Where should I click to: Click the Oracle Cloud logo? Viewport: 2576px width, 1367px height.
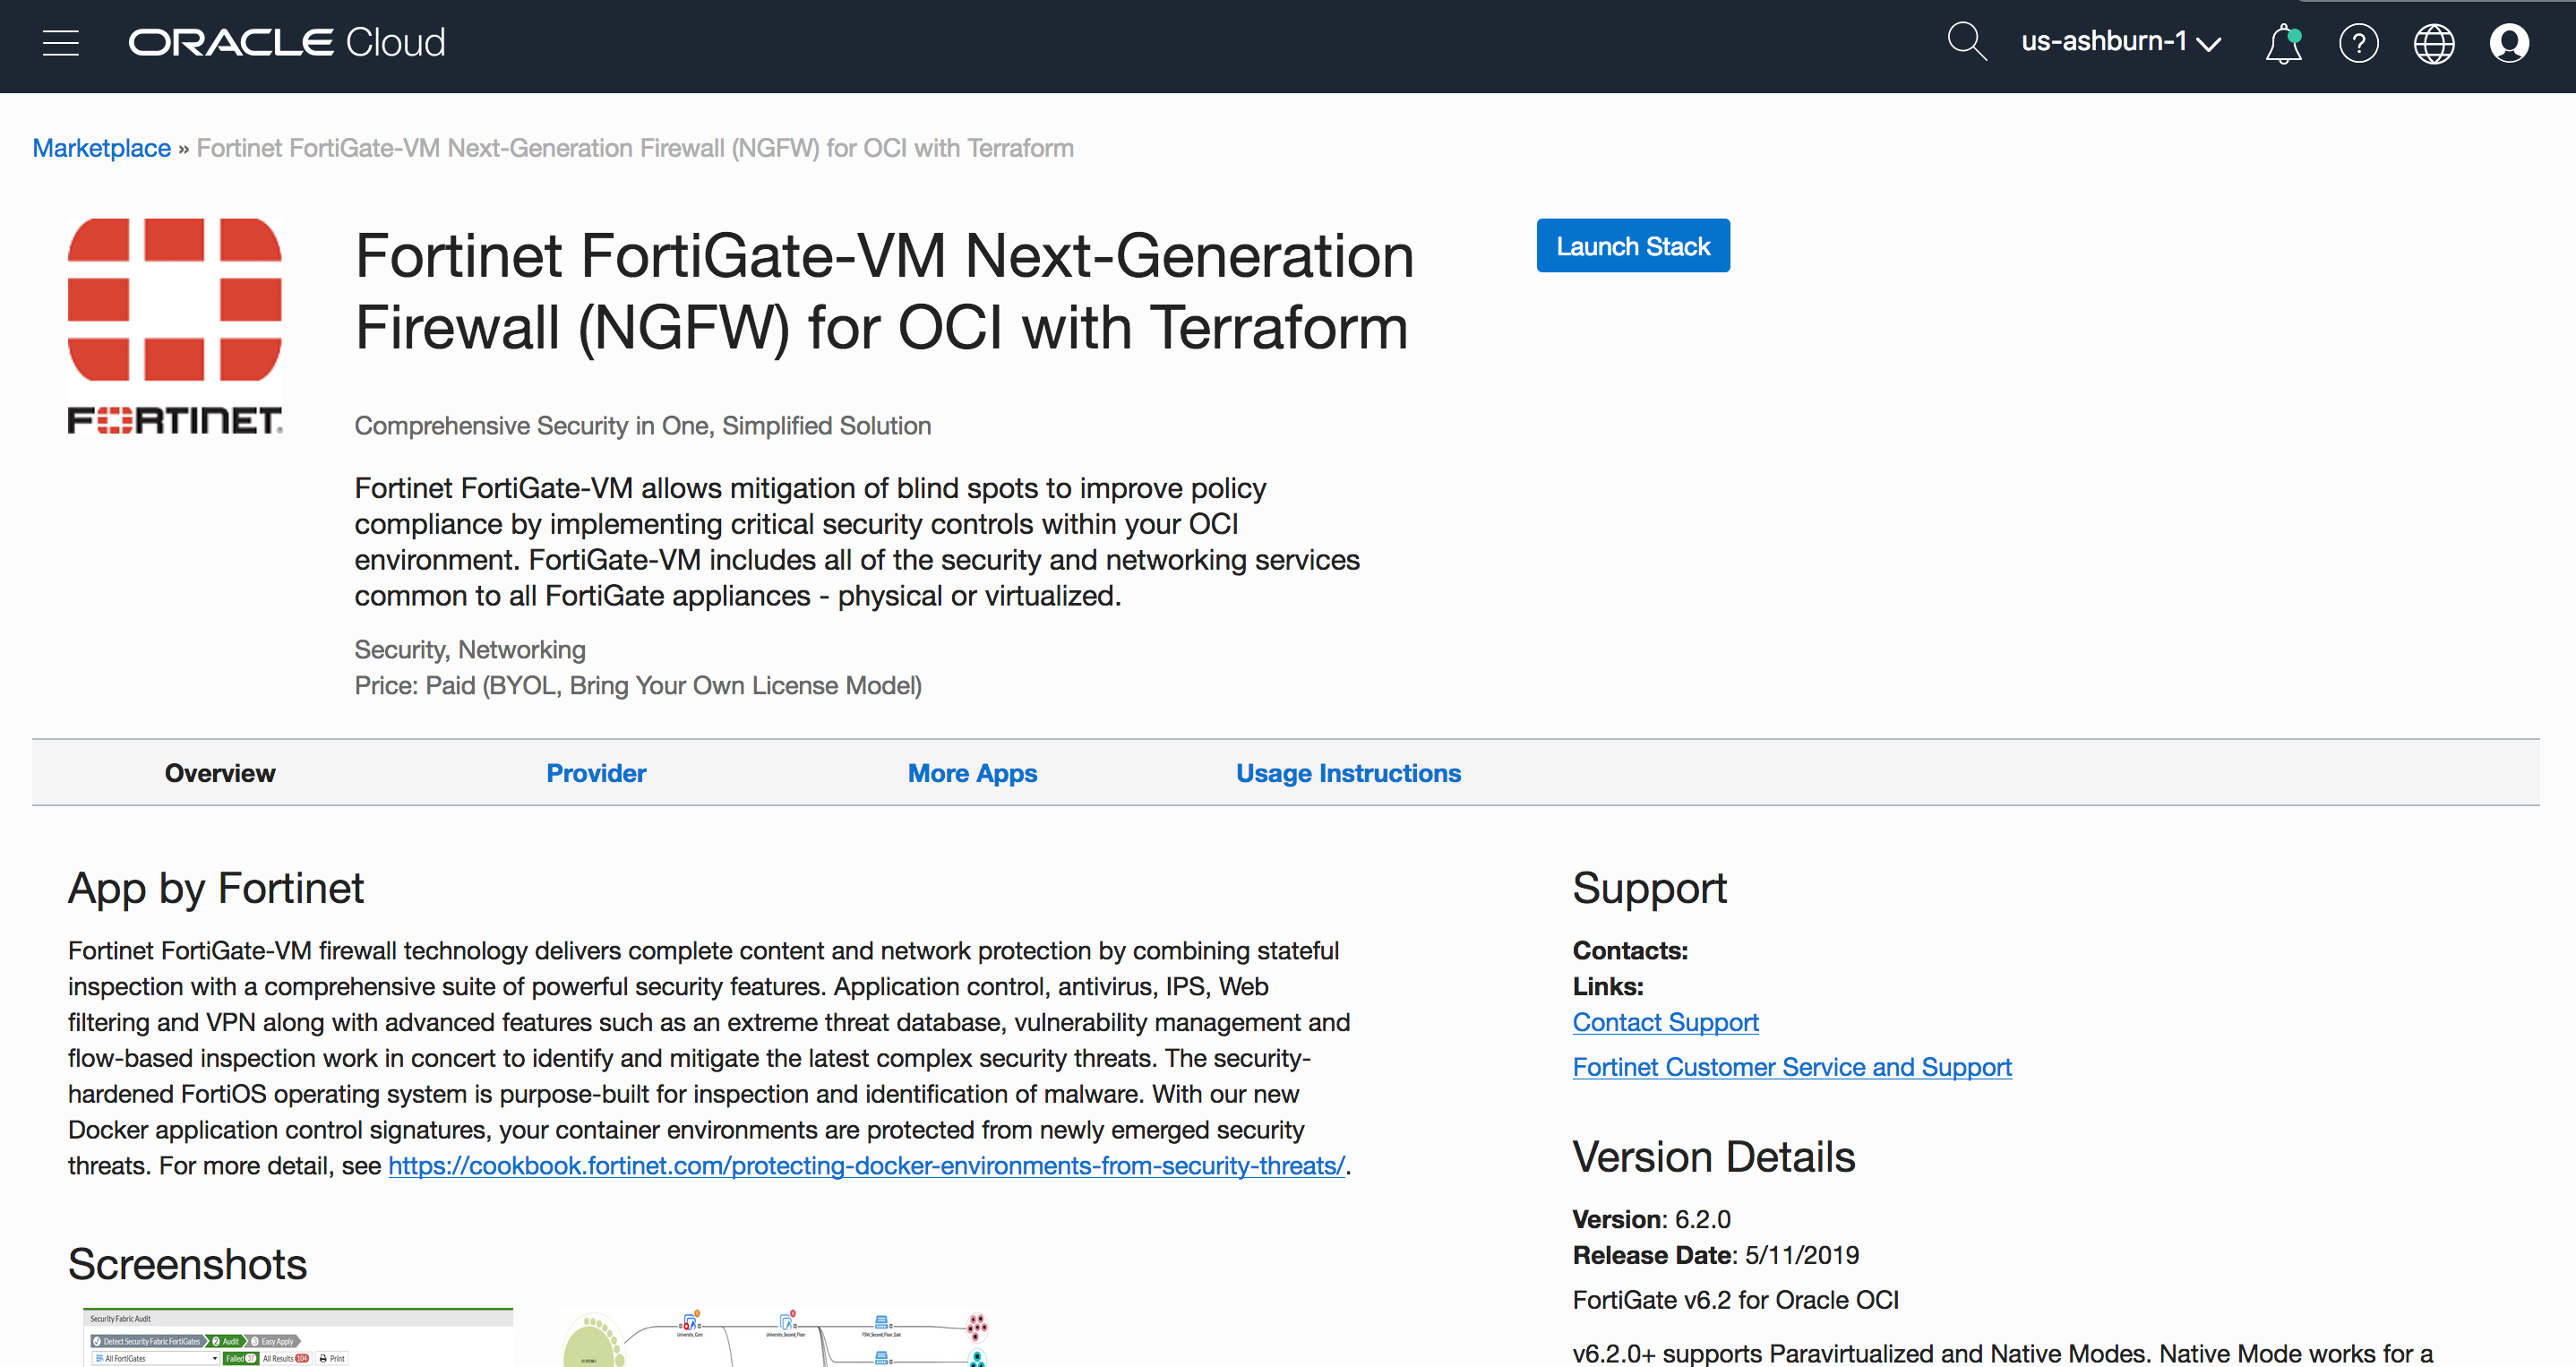[286, 43]
